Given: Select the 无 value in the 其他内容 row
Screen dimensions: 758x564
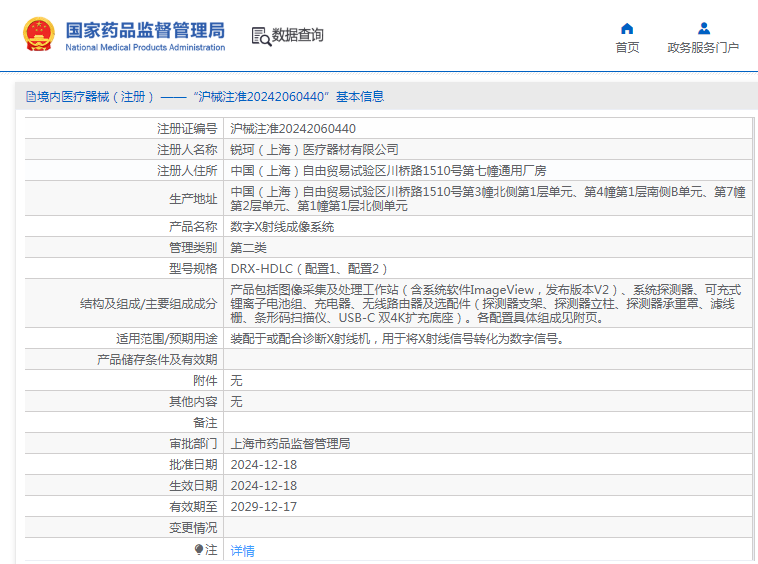Looking at the screenshot, I should click(236, 402).
